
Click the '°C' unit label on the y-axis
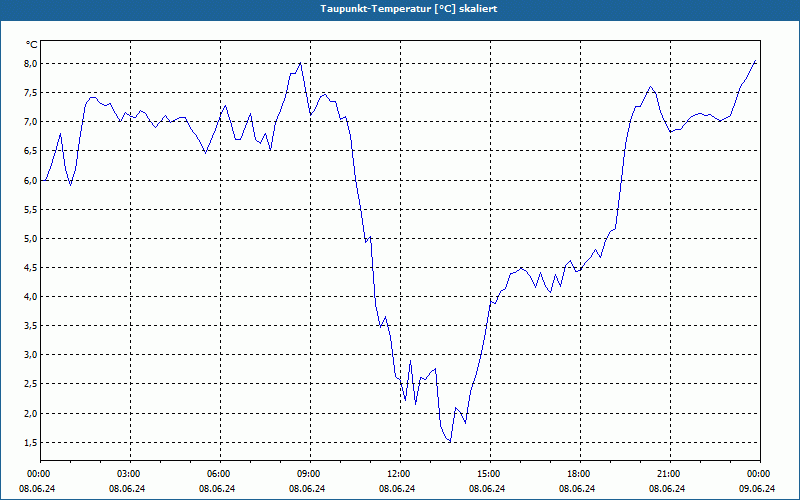pos(31,45)
